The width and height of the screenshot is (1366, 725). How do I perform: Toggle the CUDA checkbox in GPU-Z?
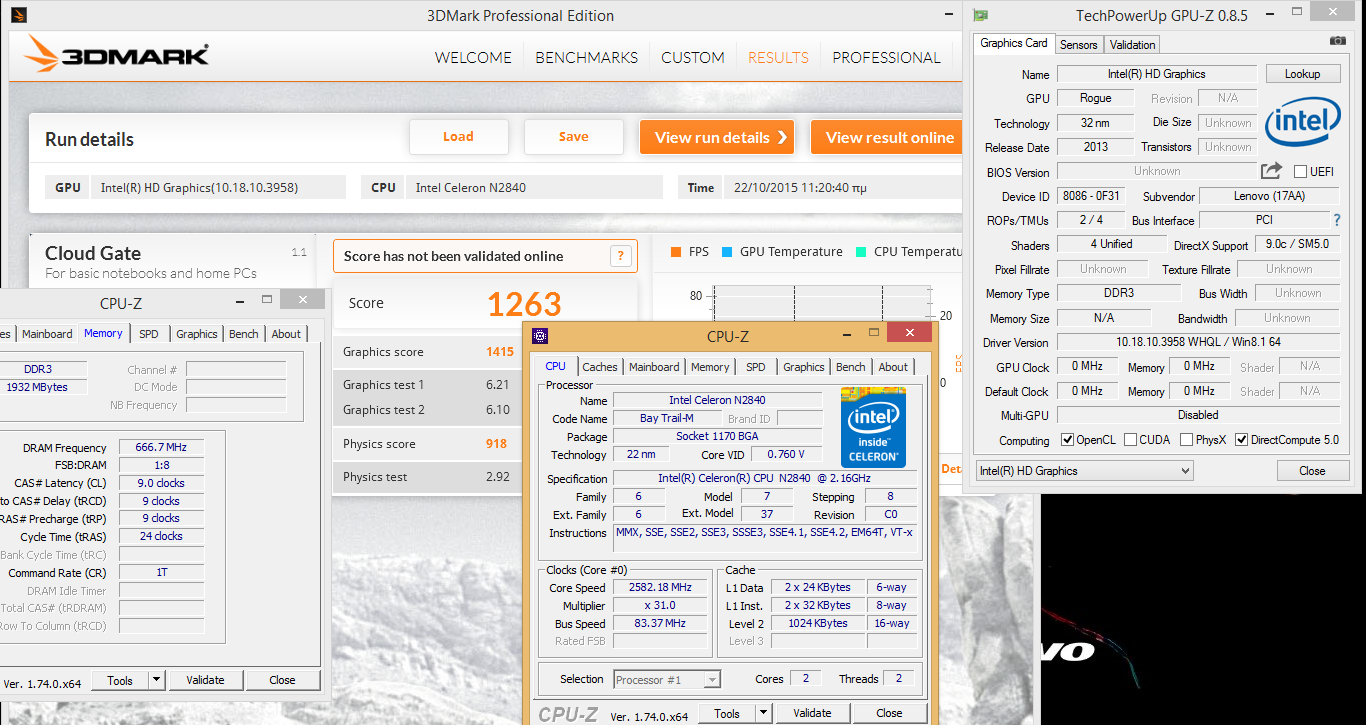tap(1130, 440)
